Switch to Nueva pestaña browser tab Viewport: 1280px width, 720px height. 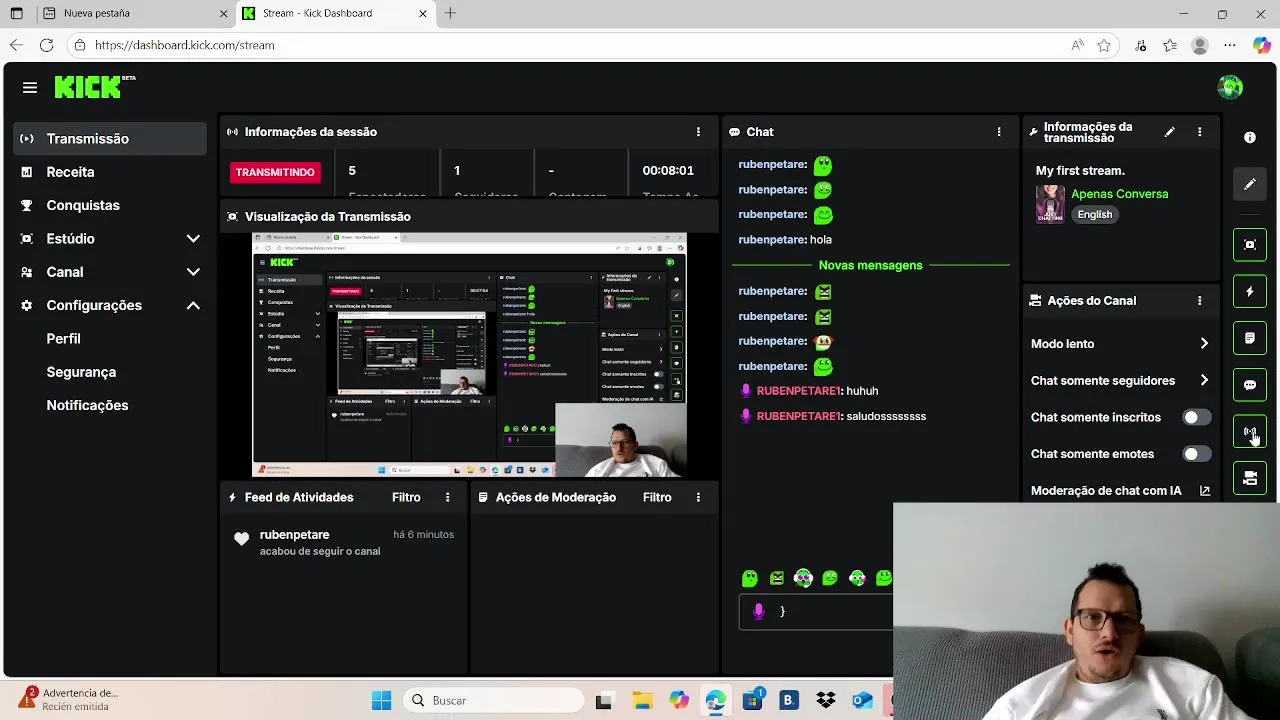point(135,14)
